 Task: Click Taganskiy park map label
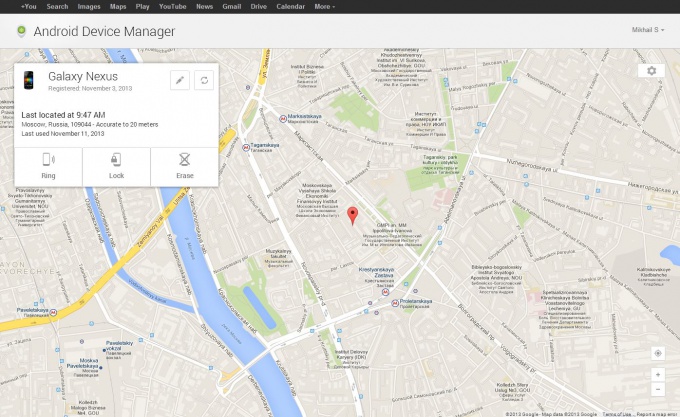click(440, 165)
